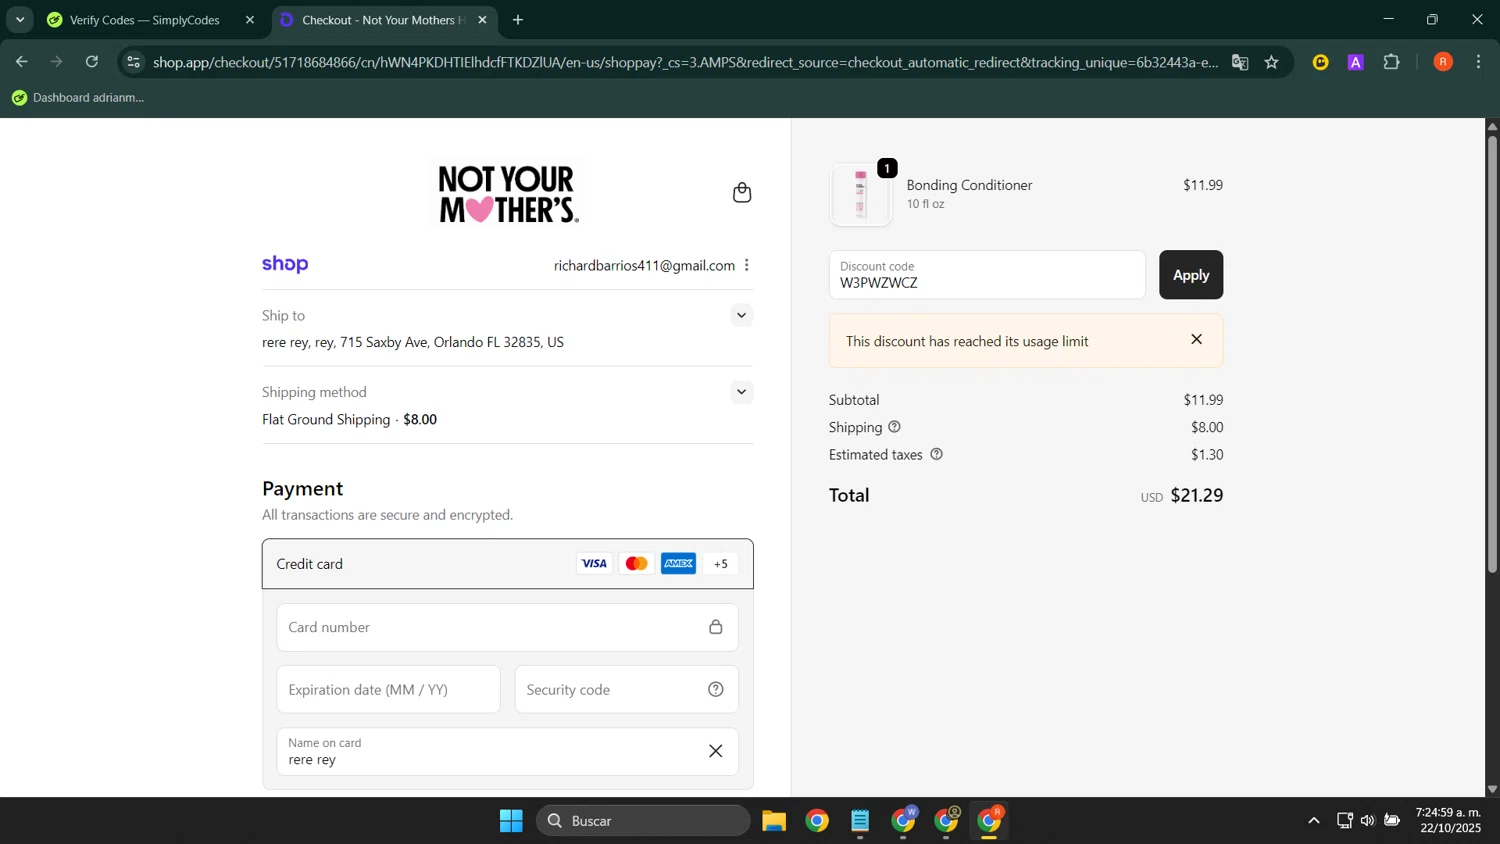Click the page vertical scrollbar
The width and height of the screenshot is (1500, 844).
[x=1492, y=353]
